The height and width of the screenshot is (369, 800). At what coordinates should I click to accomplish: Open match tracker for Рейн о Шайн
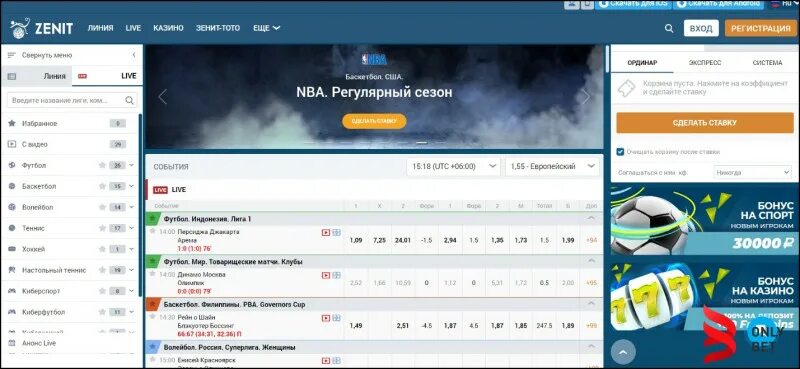(336, 318)
